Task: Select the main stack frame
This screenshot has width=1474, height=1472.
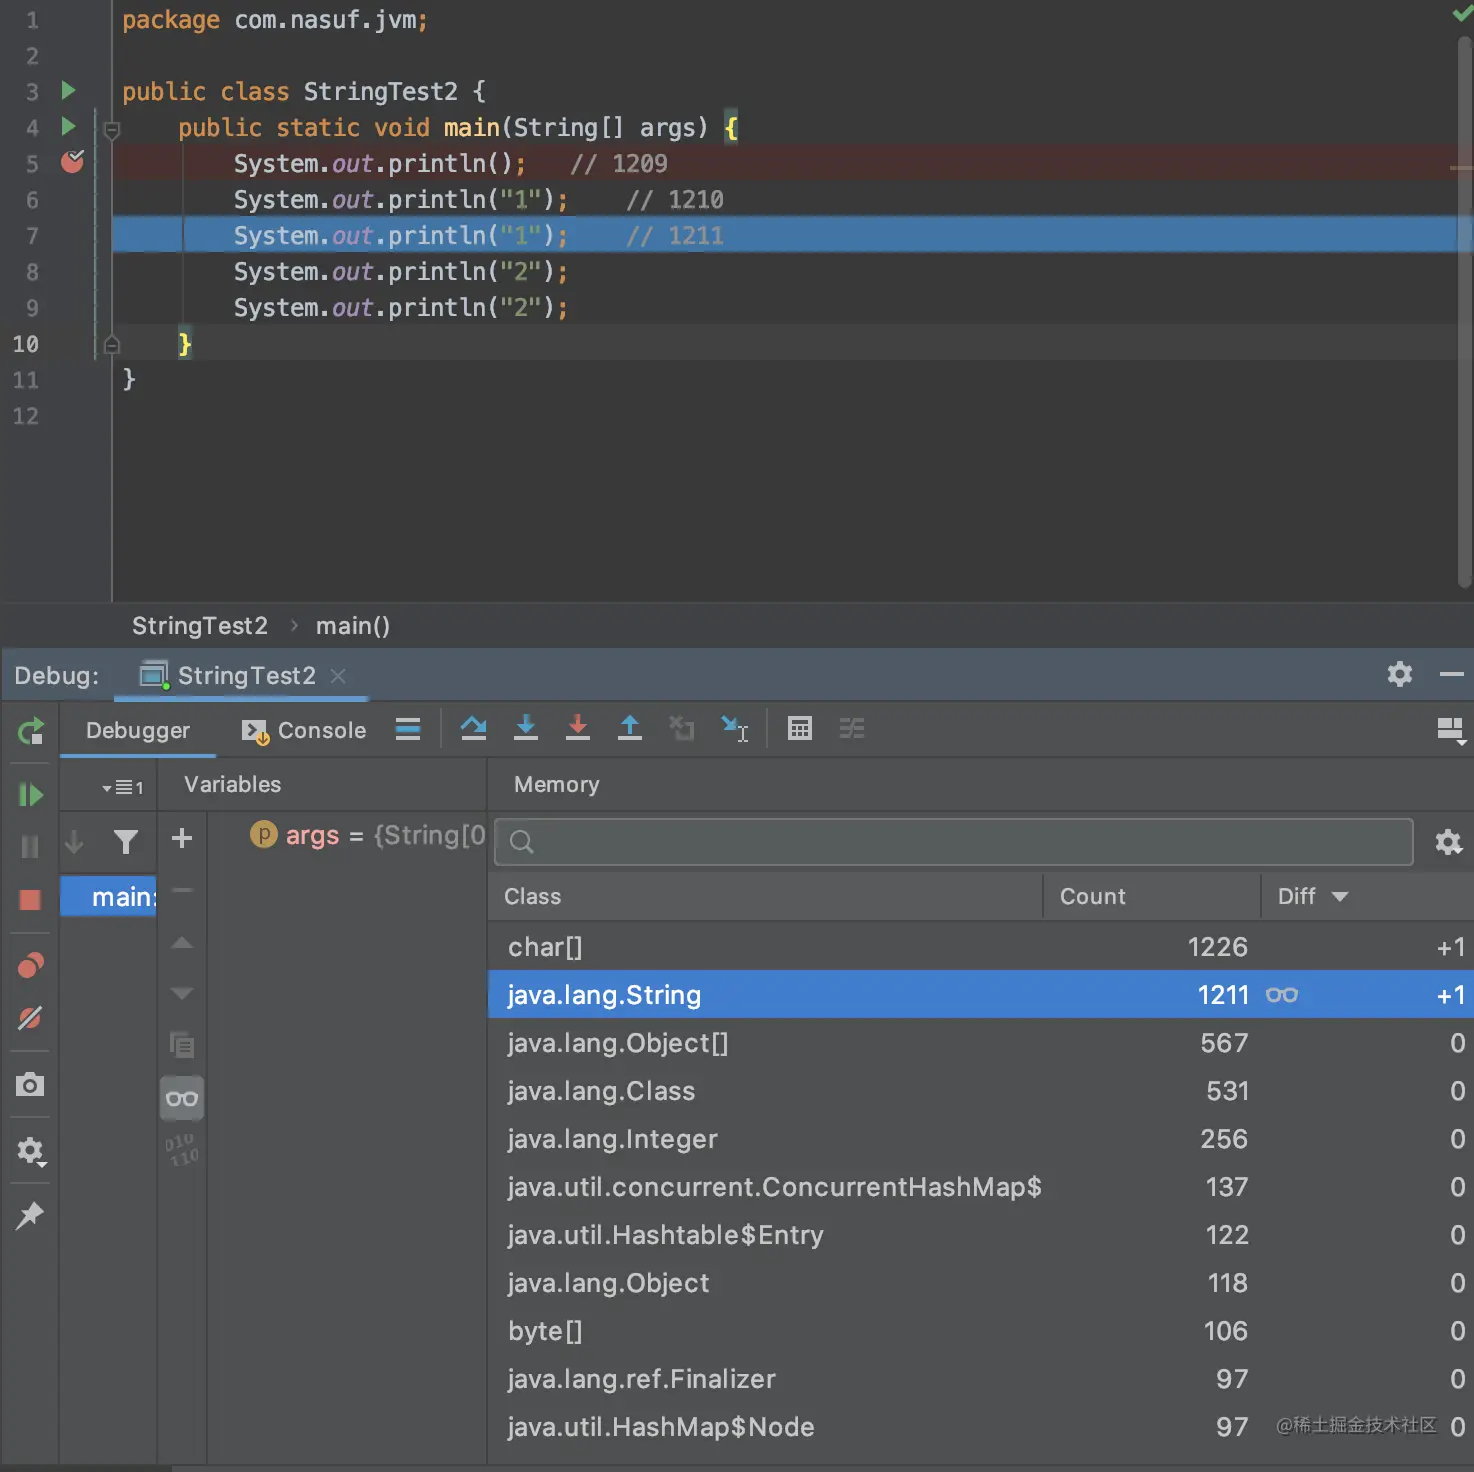Action: pyautogui.click(x=108, y=897)
